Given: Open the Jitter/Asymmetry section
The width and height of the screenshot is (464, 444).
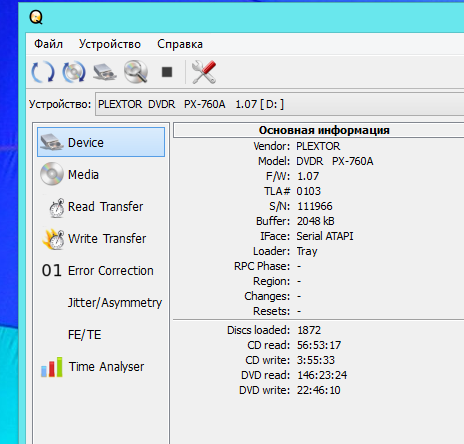Looking at the screenshot, I should click(x=101, y=302).
